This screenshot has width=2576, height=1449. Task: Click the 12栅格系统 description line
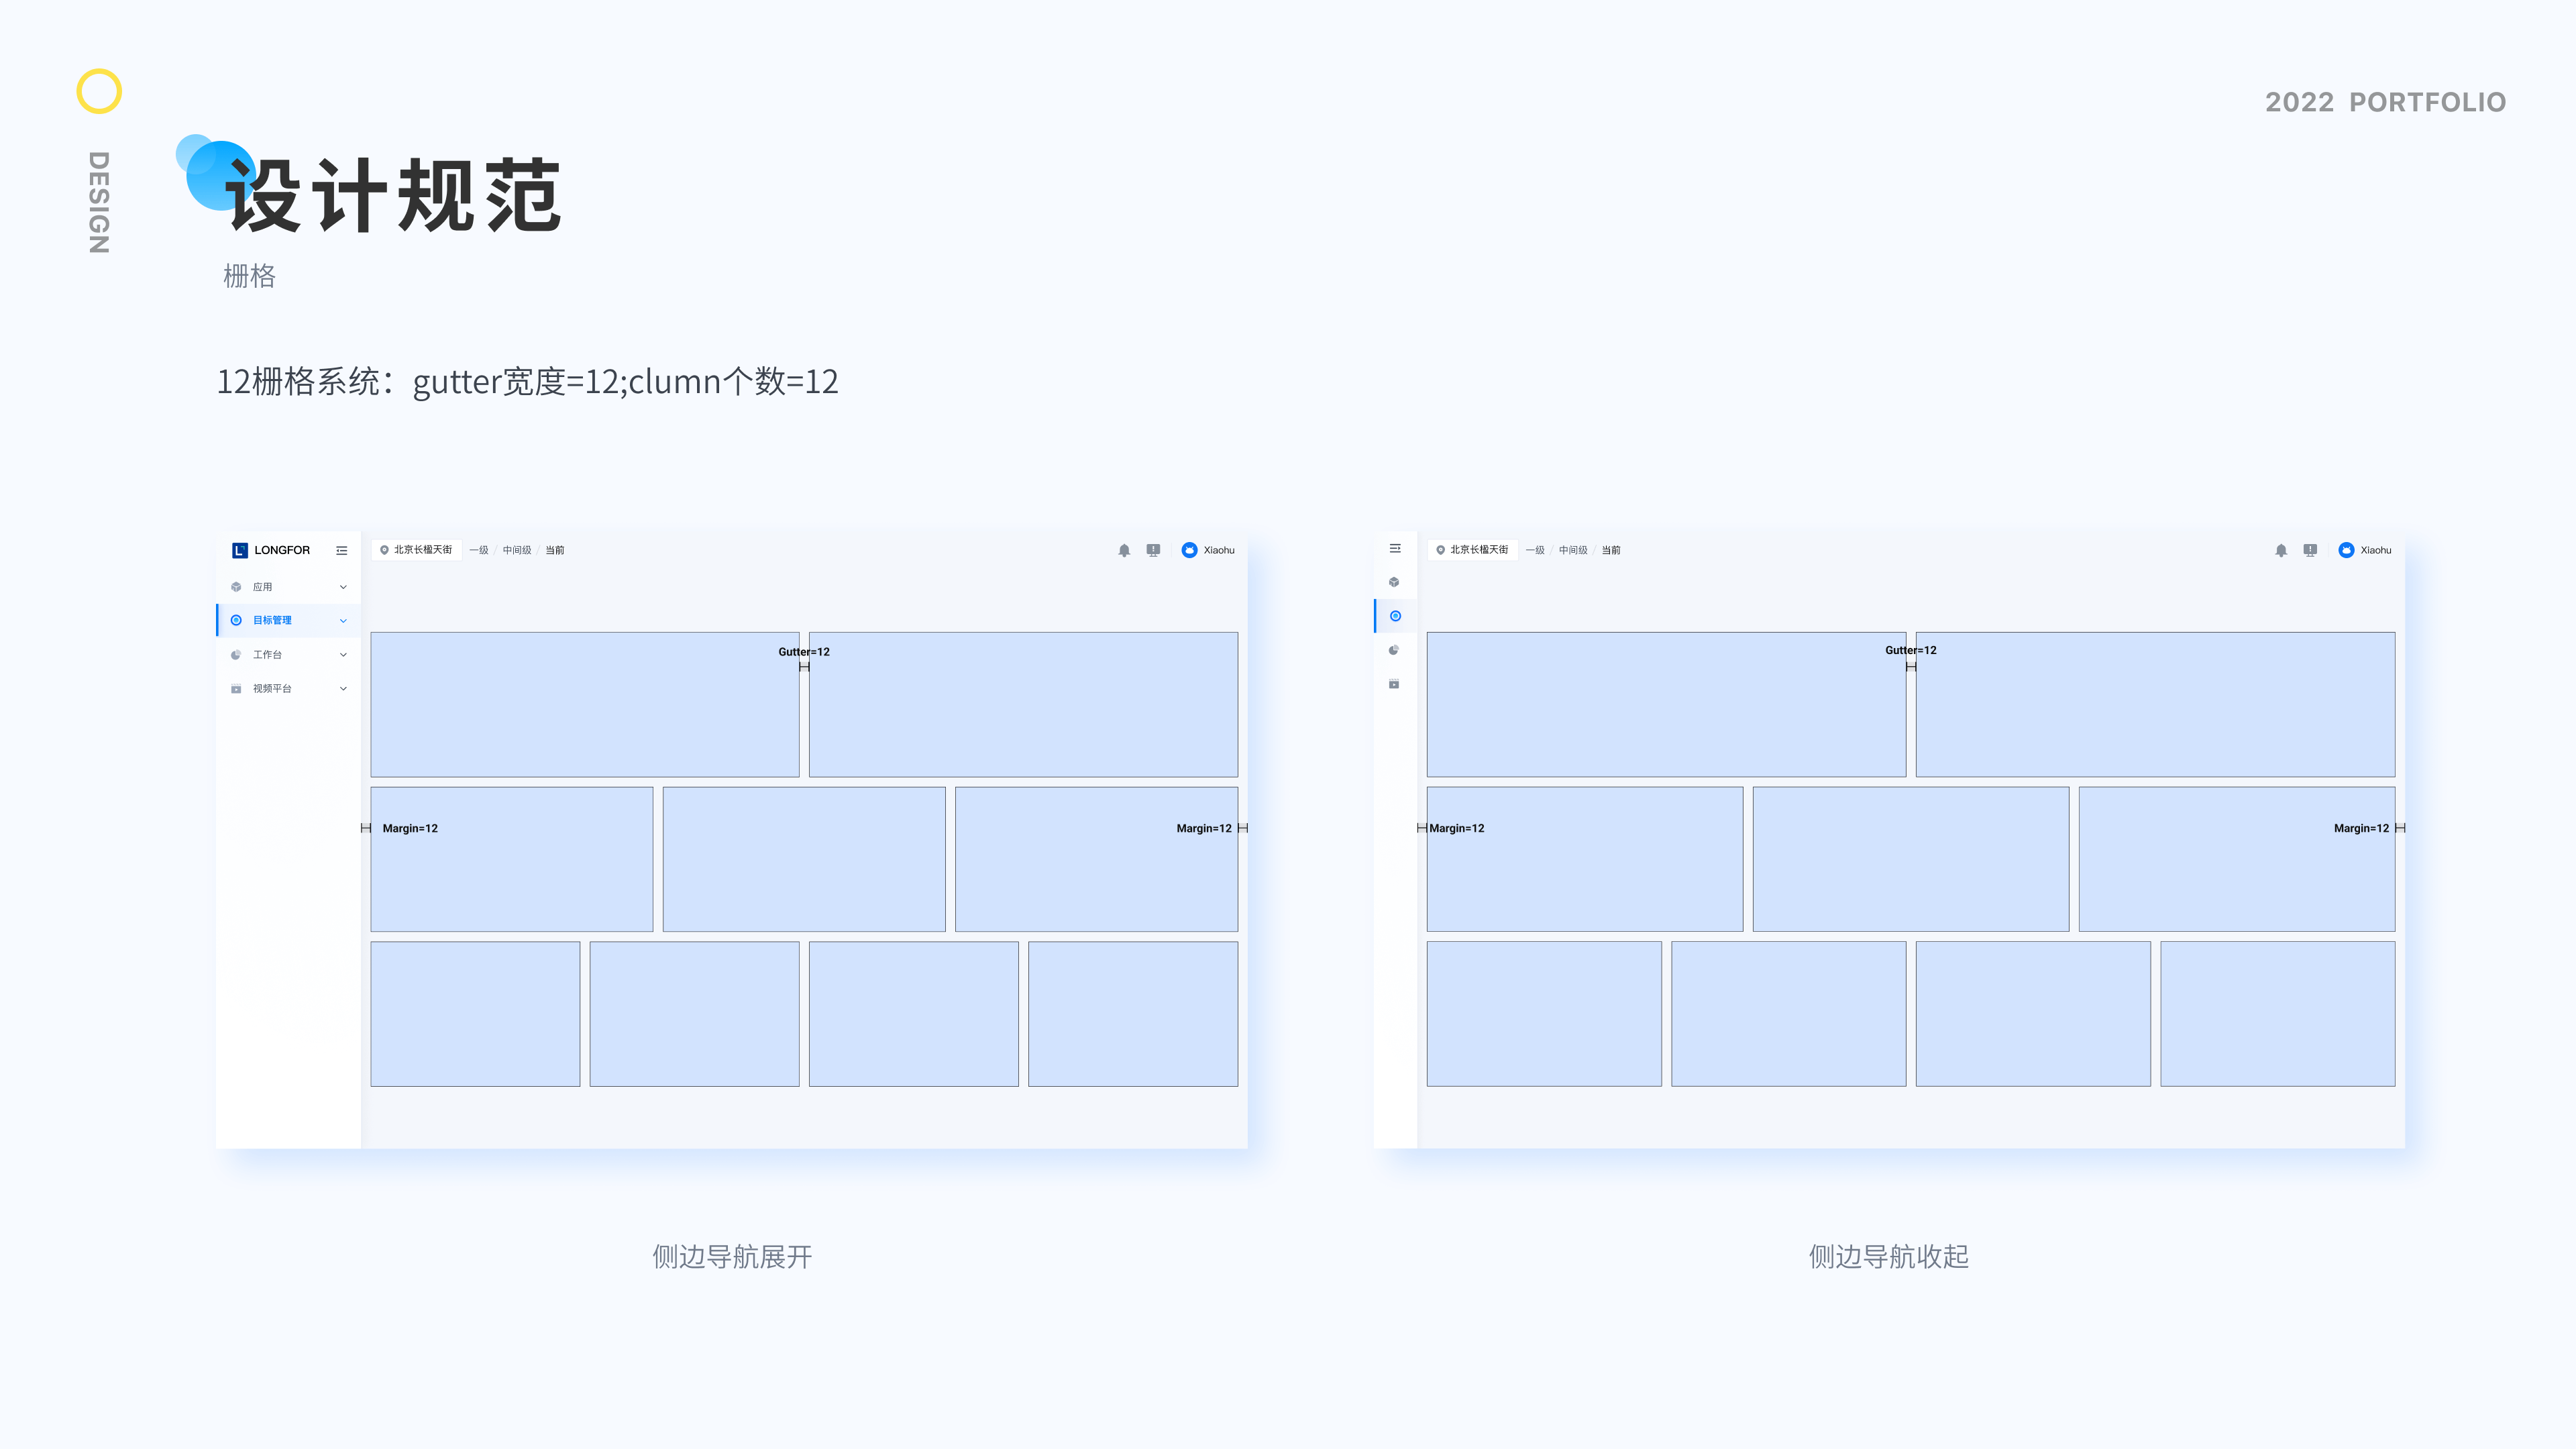527,382
